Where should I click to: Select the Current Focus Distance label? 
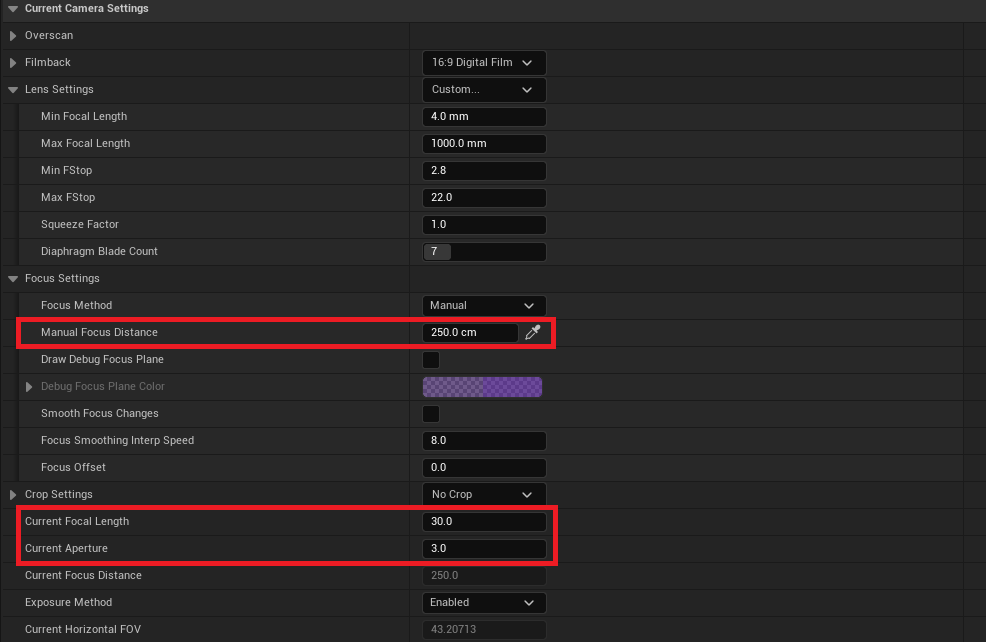(83, 575)
